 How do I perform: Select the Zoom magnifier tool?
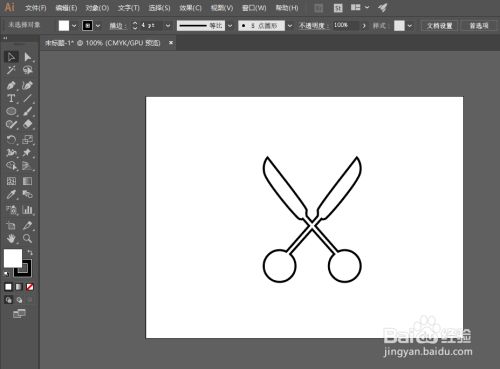(27, 238)
